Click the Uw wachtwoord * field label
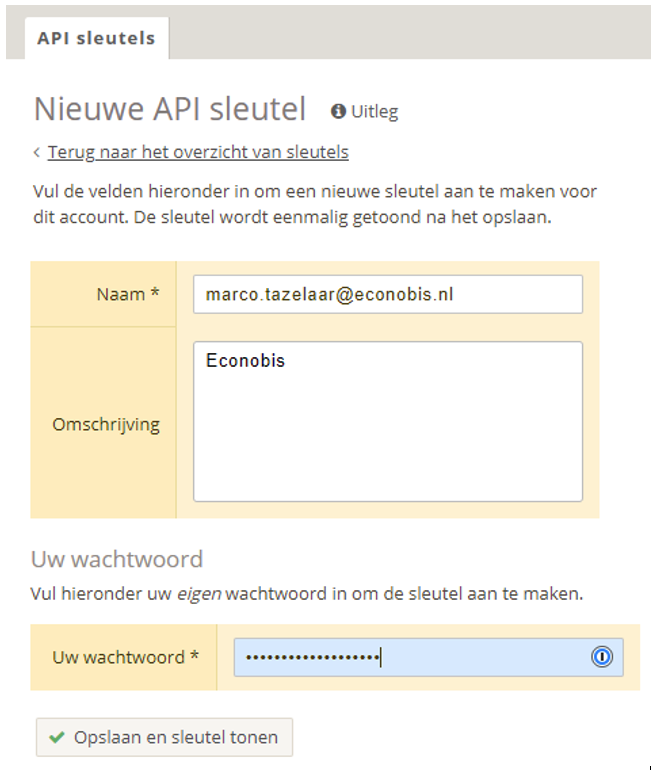 [x=125, y=657]
